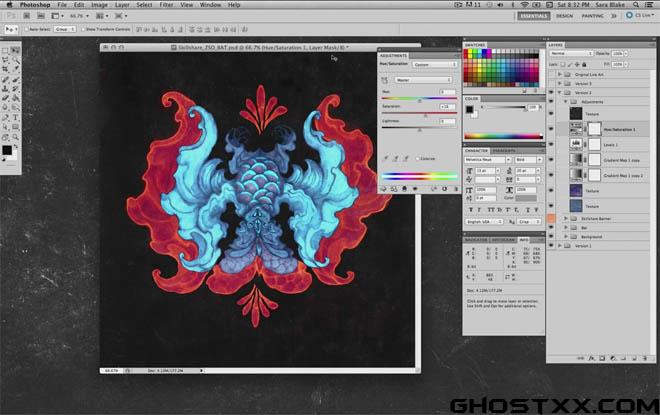Switch to the Navigator tab
660x415 pixels.
(476, 240)
